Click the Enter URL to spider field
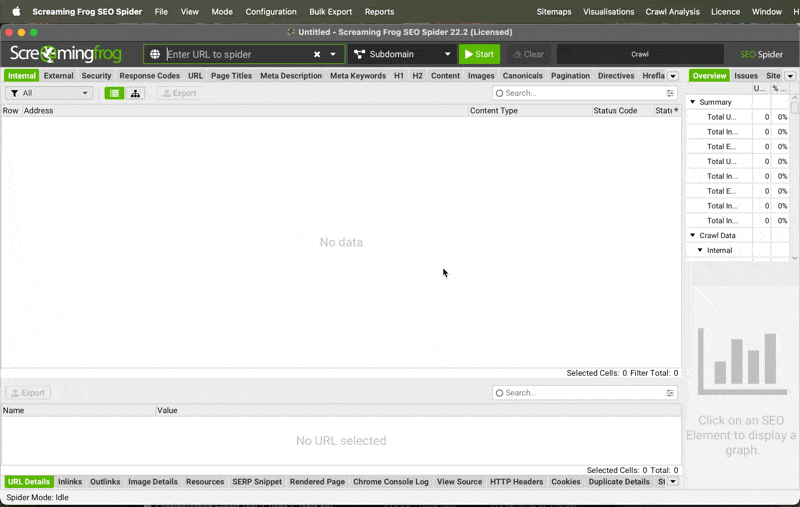The image size is (800, 507). click(x=235, y=55)
